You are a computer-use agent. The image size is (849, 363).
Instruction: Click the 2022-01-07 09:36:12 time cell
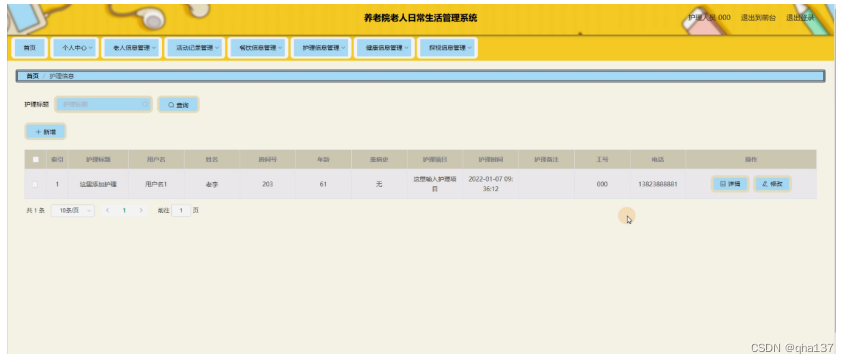click(491, 184)
